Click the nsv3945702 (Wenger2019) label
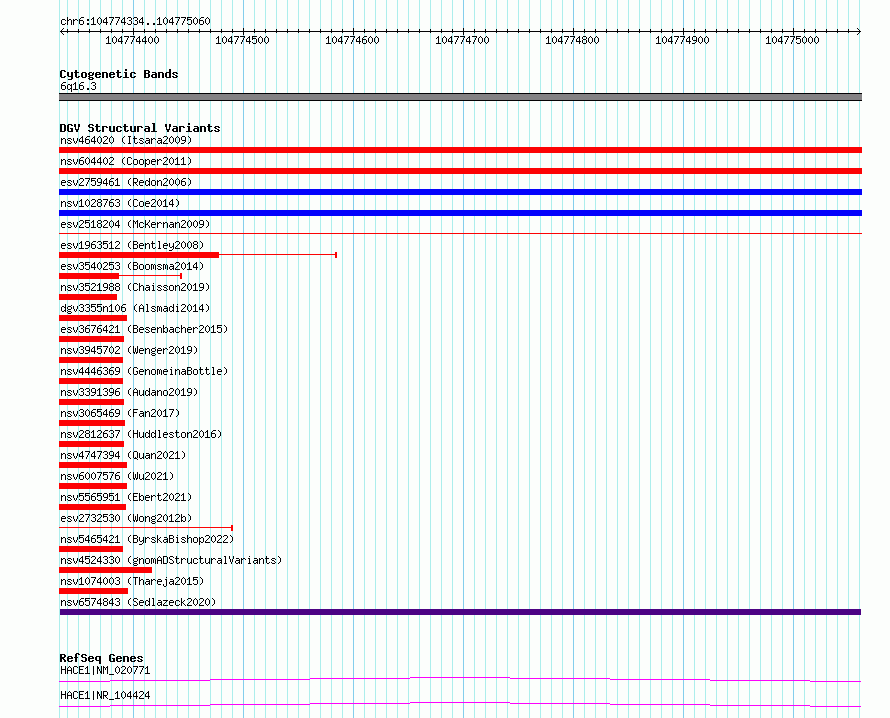The width and height of the screenshot is (890, 718). point(129,350)
